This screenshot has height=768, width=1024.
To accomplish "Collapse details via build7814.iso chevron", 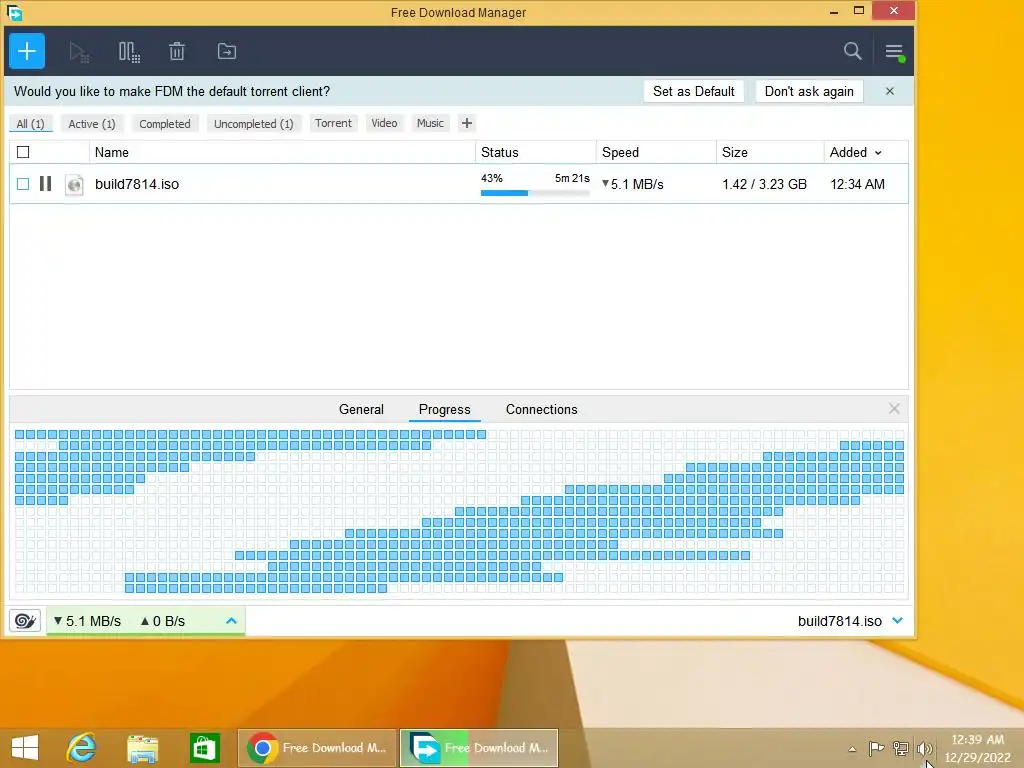I will click(897, 620).
